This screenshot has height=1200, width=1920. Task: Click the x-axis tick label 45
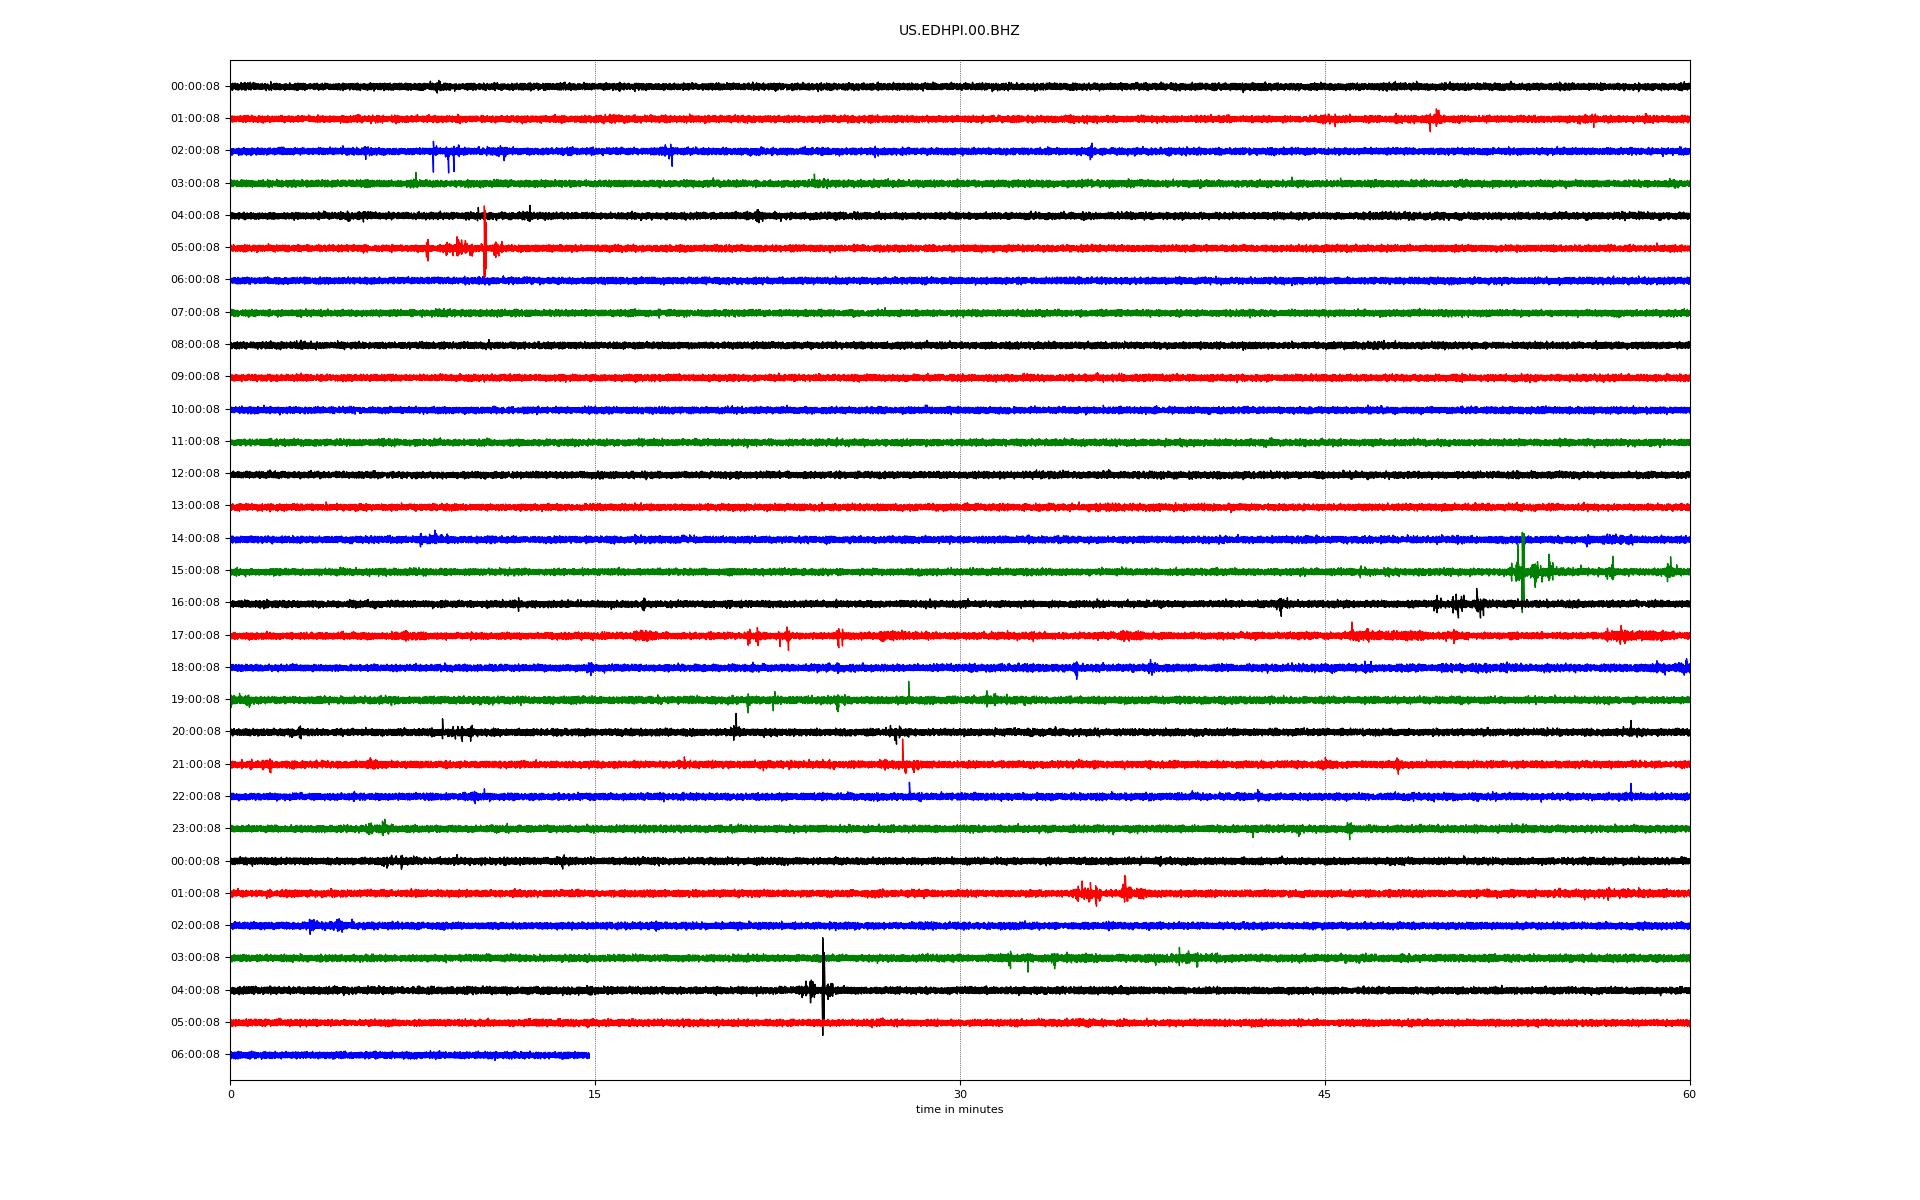click(1325, 1095)
